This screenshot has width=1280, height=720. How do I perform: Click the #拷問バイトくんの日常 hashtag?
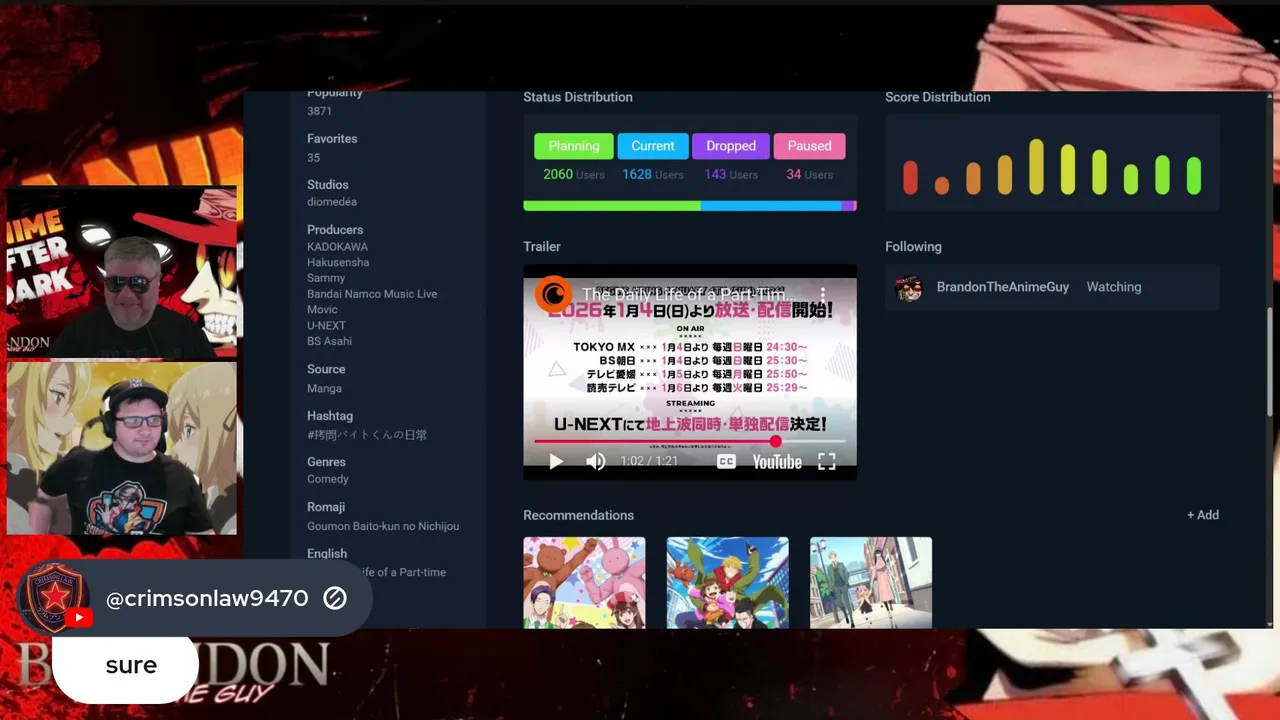click(367, 435)
